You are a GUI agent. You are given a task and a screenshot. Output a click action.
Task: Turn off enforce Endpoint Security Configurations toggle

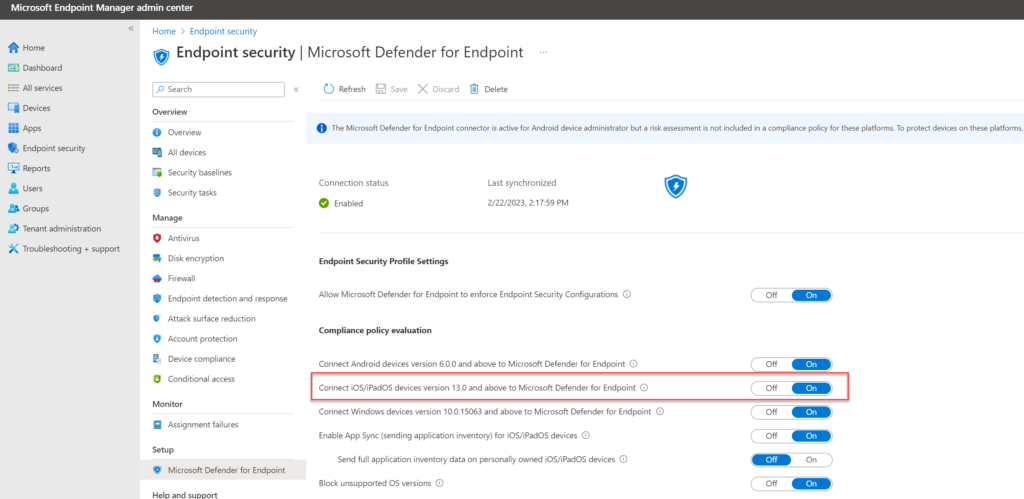[771, 295]
